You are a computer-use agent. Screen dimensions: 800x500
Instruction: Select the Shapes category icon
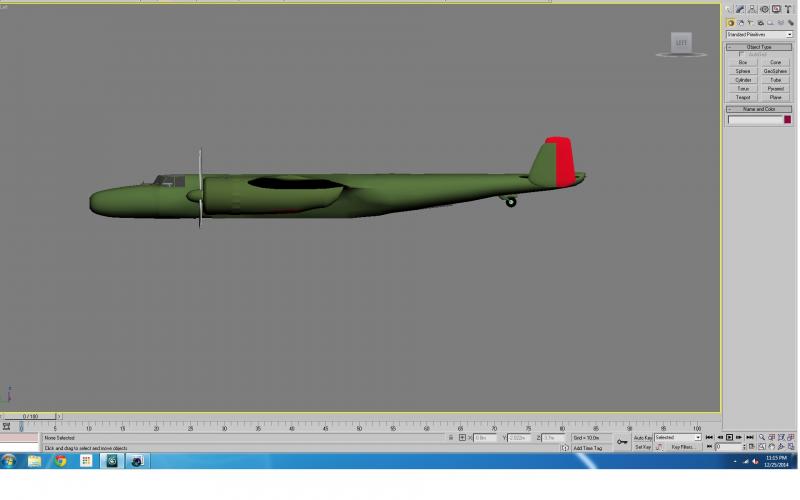[x=740, y=23]
